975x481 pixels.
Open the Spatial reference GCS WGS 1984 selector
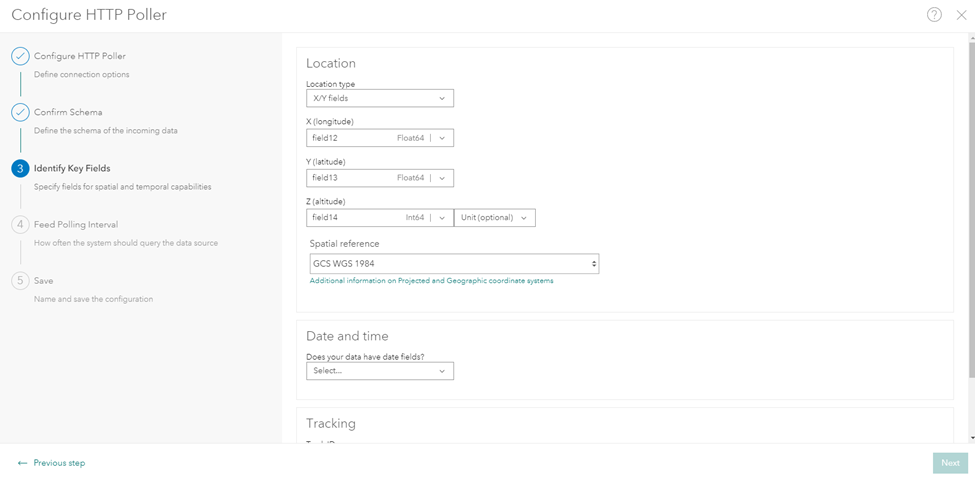[x=454, y=264]
